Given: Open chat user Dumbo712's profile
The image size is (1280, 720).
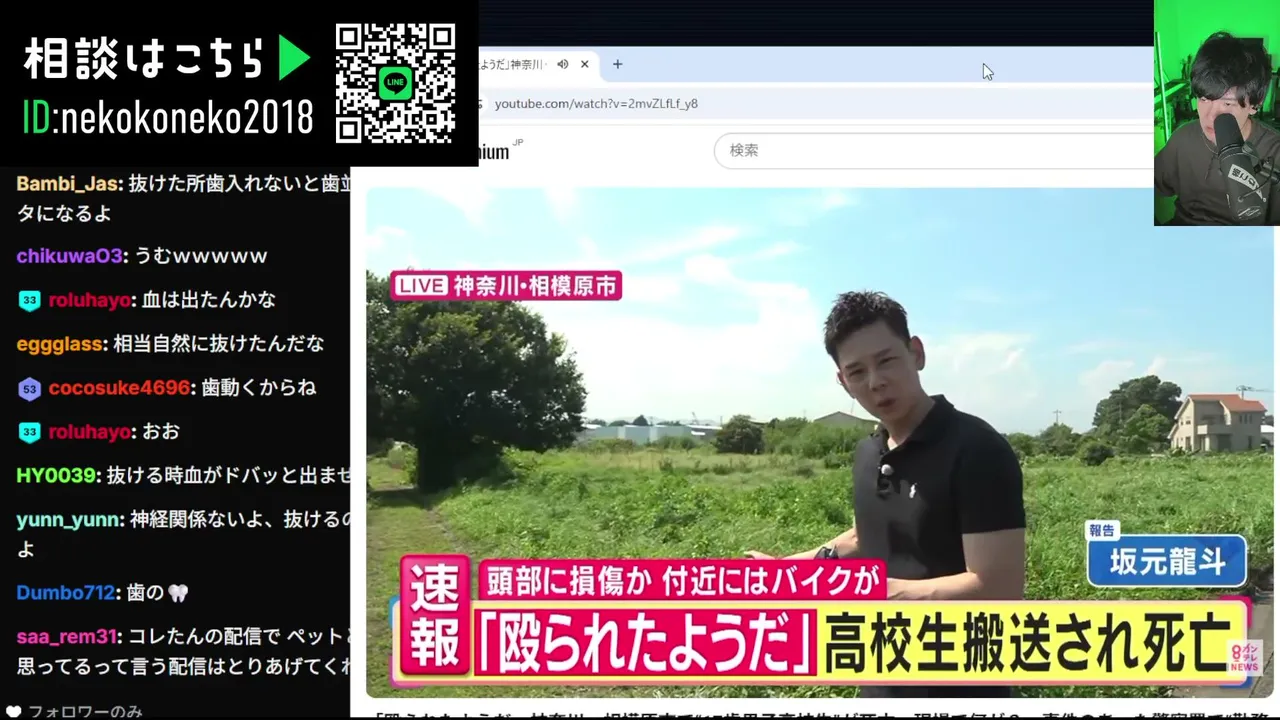Looking at the screenshot, I should 65,593.
